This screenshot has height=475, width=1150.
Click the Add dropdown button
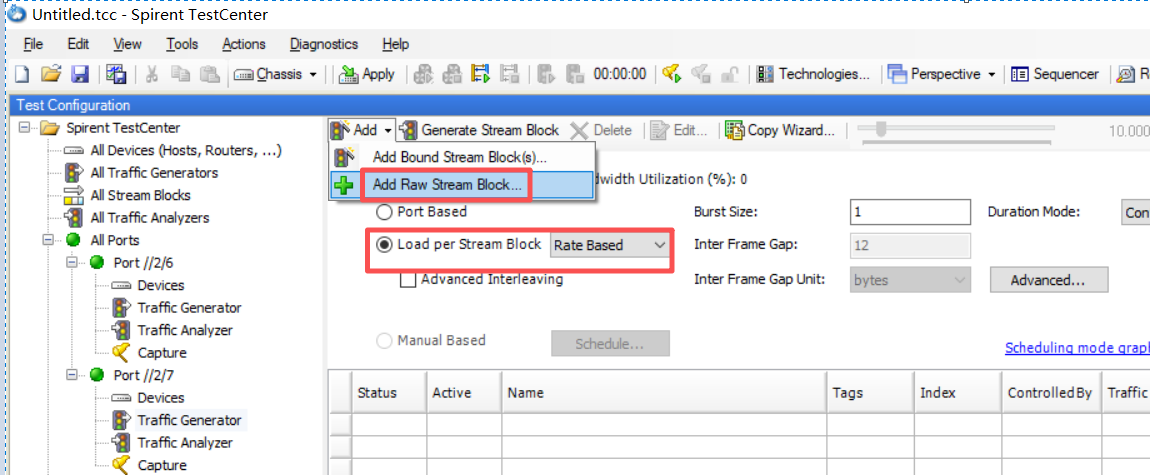point(362,130)
